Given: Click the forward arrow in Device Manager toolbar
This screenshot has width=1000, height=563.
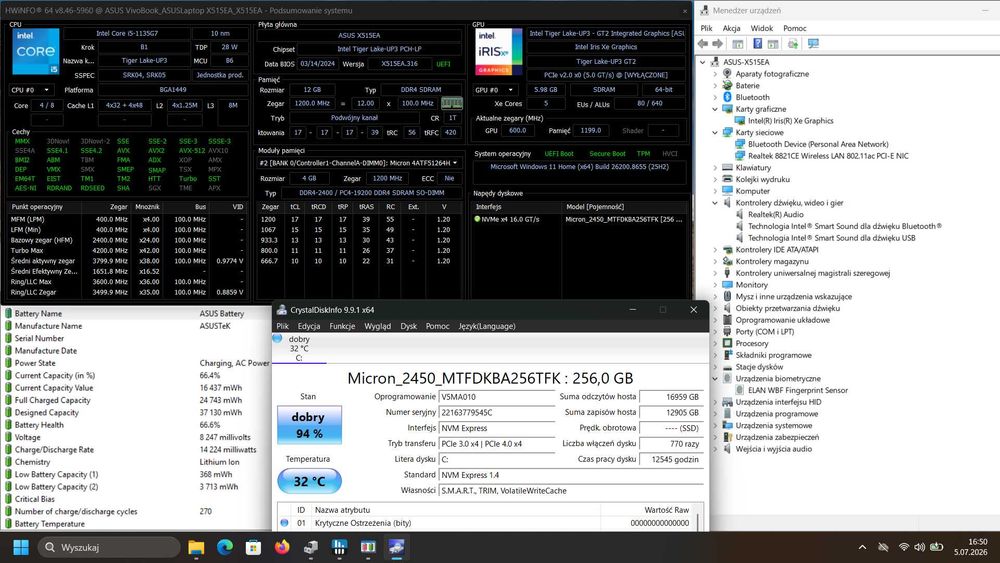Looking at the screenshot, I should click(x=717, y=44).
